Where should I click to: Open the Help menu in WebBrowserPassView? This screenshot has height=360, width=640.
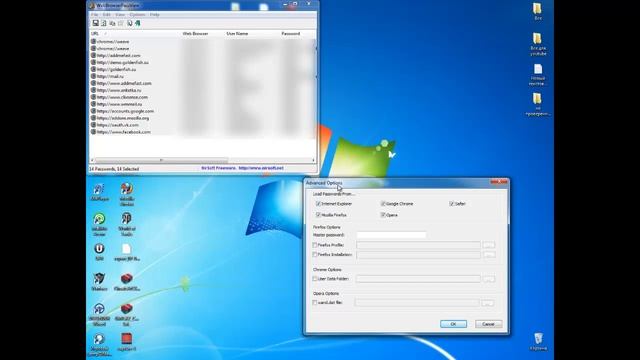coord(154,15)
